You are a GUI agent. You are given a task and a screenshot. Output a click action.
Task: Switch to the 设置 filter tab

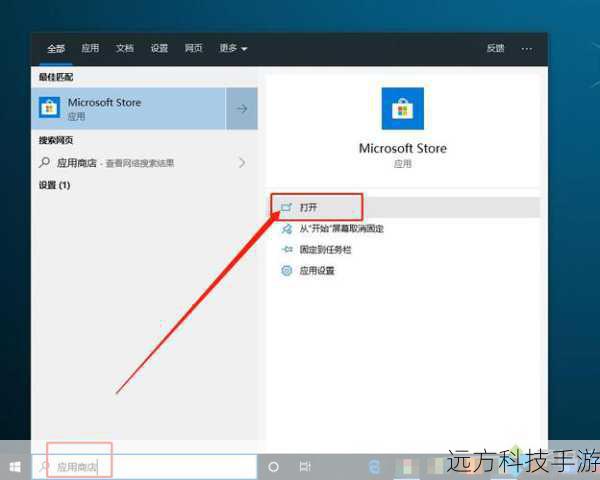pyautogui.click(x=159, y=48)
